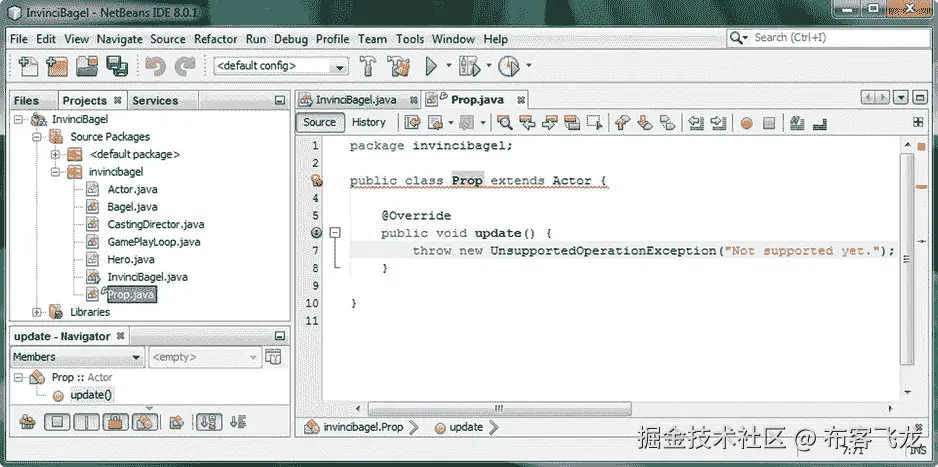Toggle Show Non-Public Members lock filter
The image size is (938, 467).
(x=115, y=422)
